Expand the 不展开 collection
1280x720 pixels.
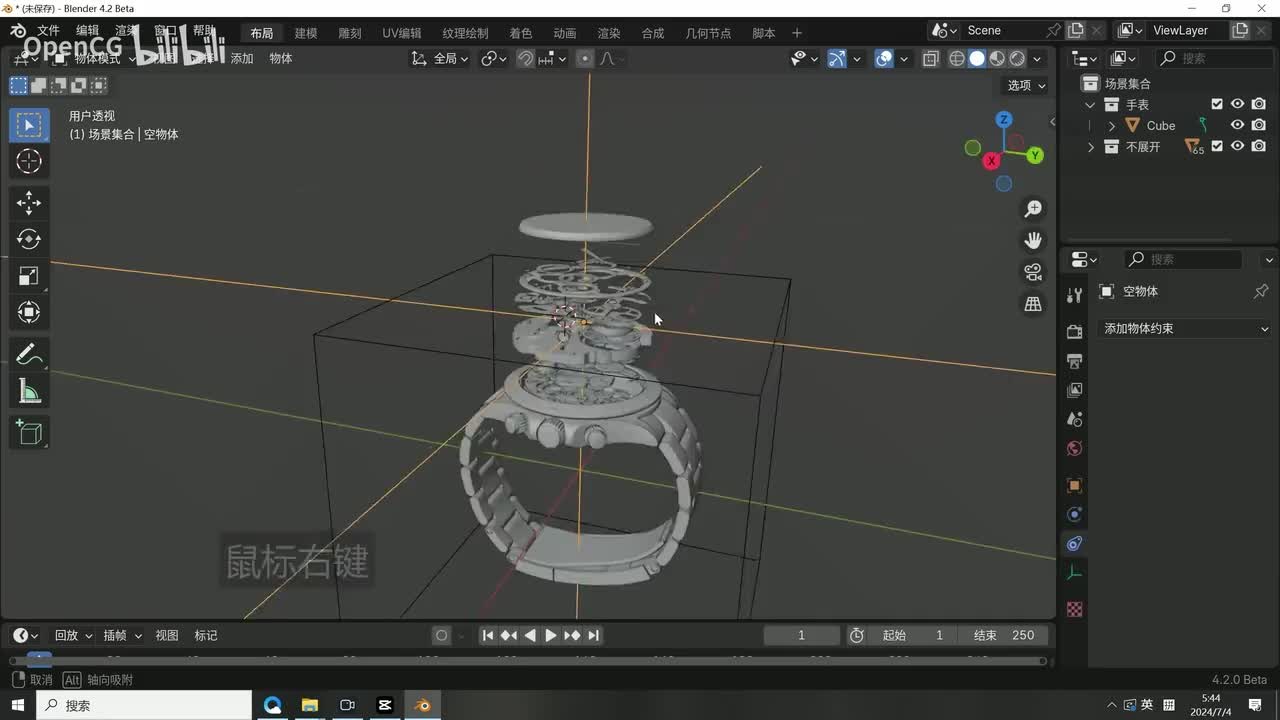pos(1091,146)
